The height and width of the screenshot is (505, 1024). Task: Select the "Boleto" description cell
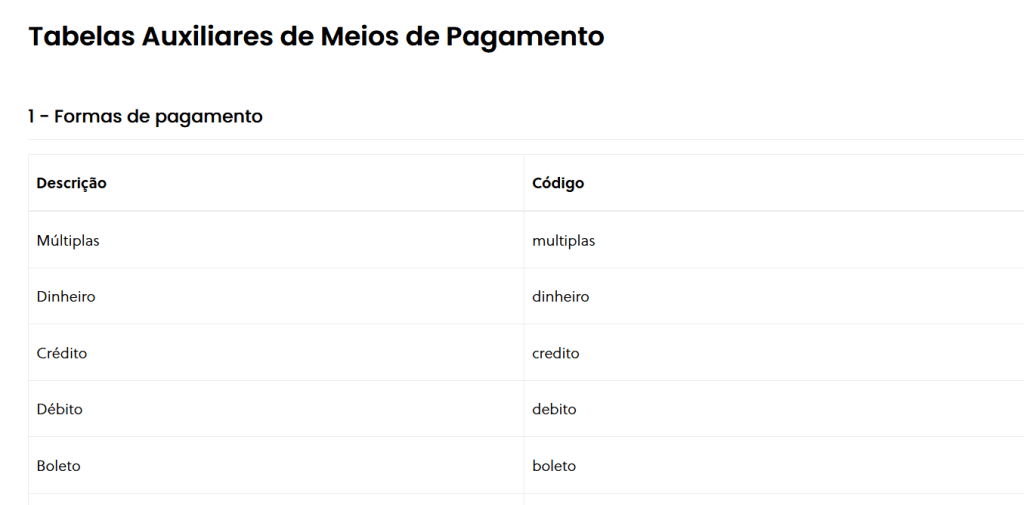click(x=59, y=467)
